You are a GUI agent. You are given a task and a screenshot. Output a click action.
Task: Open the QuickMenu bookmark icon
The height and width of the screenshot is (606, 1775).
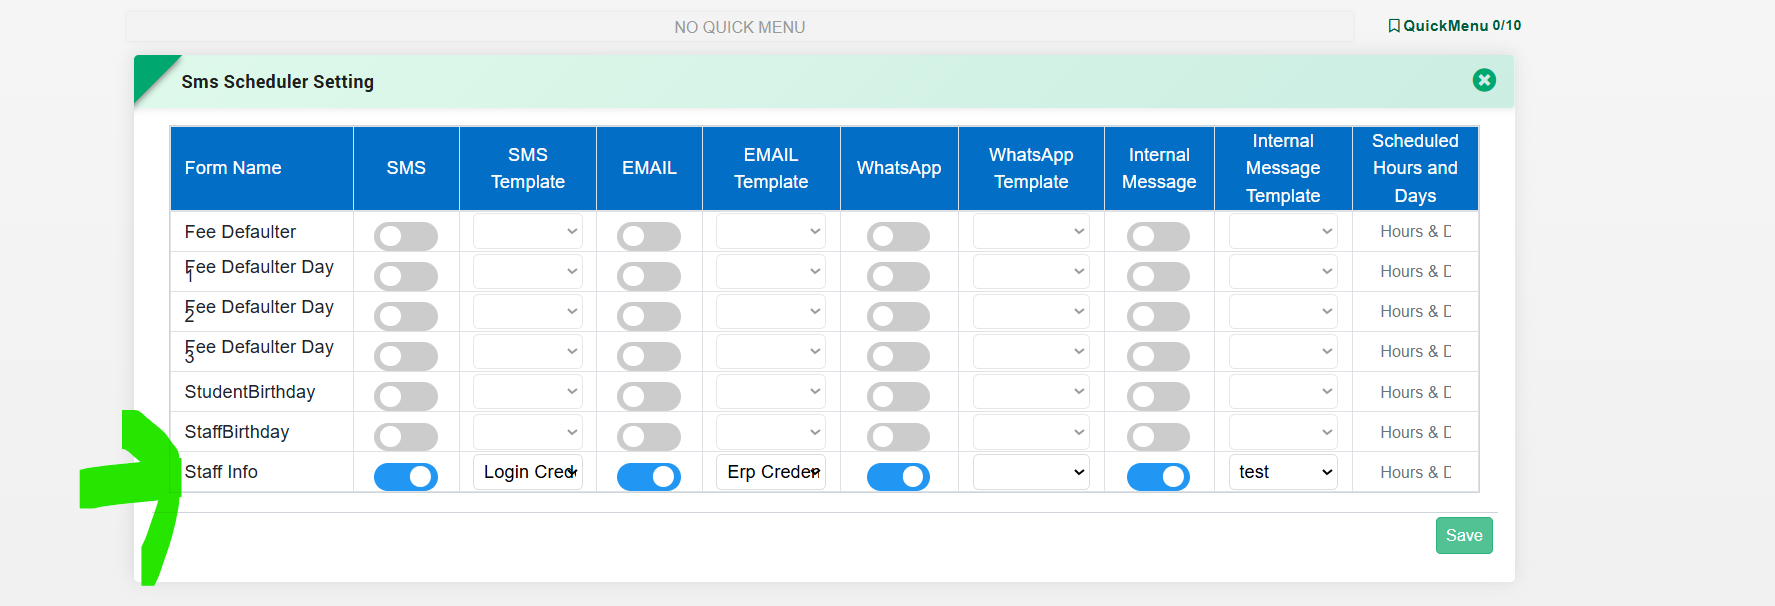(x=1394, y=26)
